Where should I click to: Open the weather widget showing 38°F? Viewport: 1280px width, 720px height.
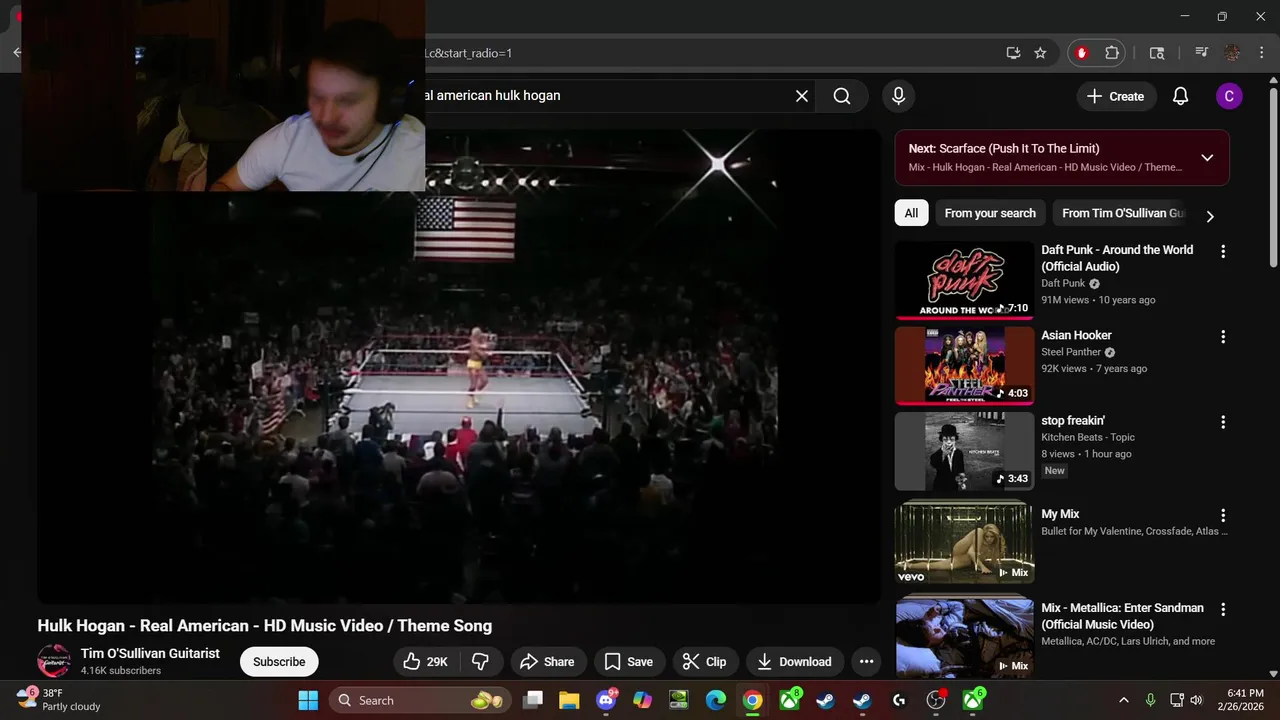60,699
